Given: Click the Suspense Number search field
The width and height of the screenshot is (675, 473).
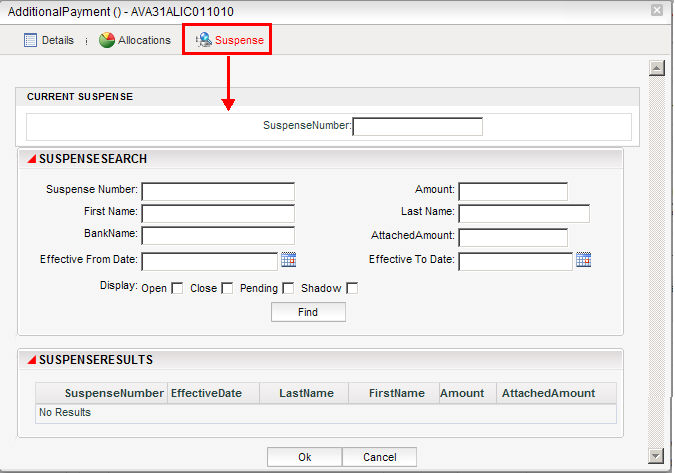Looking at the screenshot, I should (218, 192).
